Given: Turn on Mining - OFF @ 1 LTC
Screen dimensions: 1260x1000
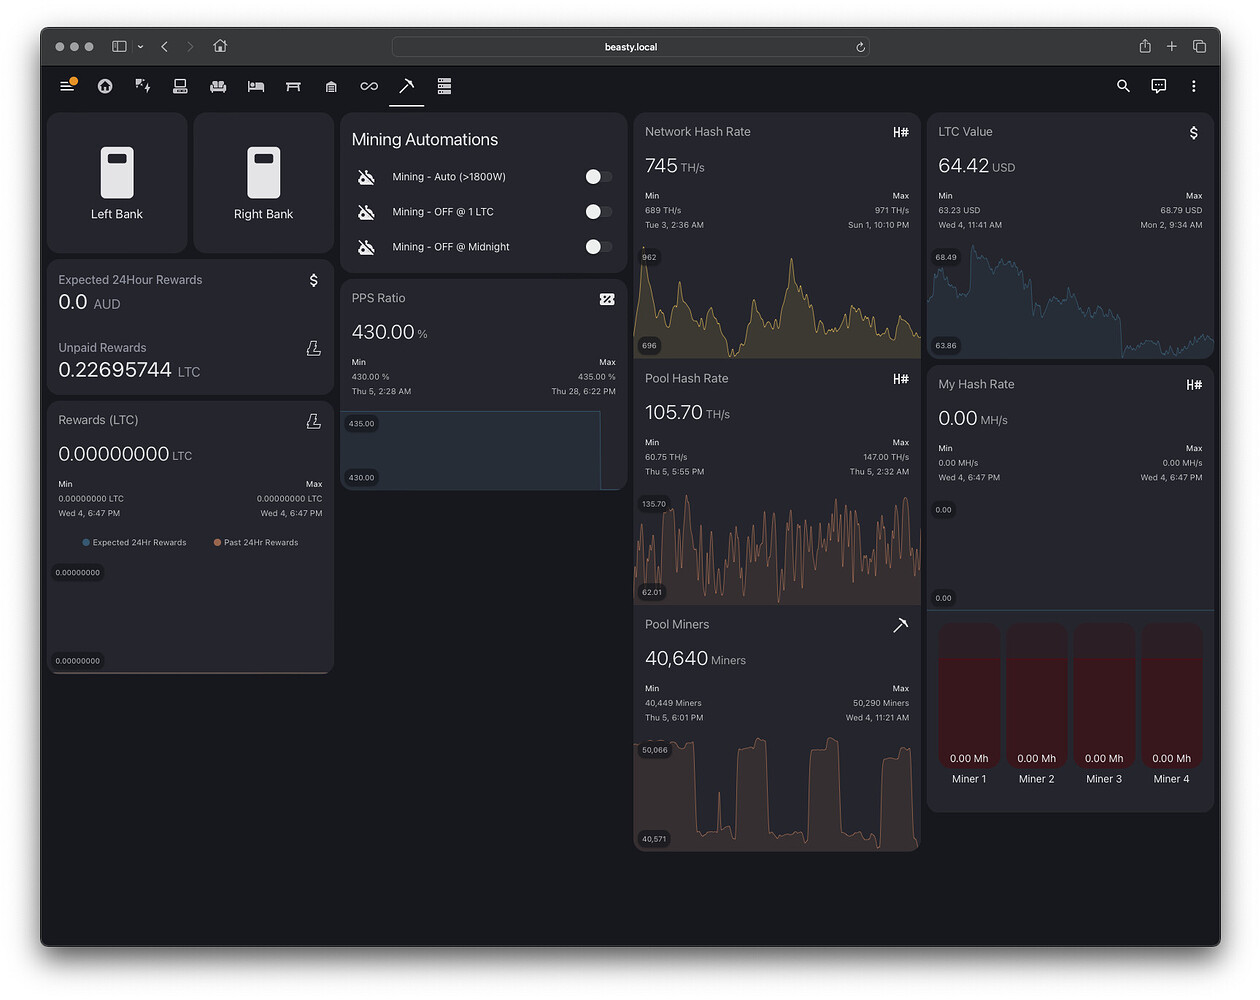Looking at the screenshot, I should [598, 211].
